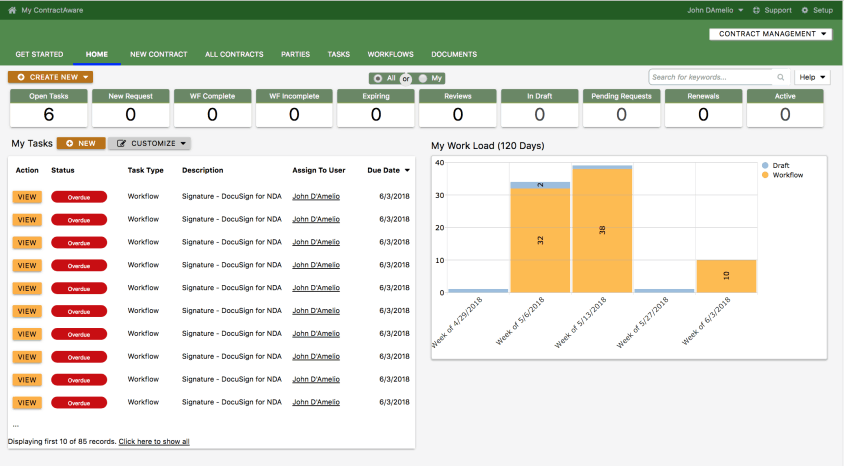Switch to the All Contracts tab
The image size is (844, 466).
point(234,54)
